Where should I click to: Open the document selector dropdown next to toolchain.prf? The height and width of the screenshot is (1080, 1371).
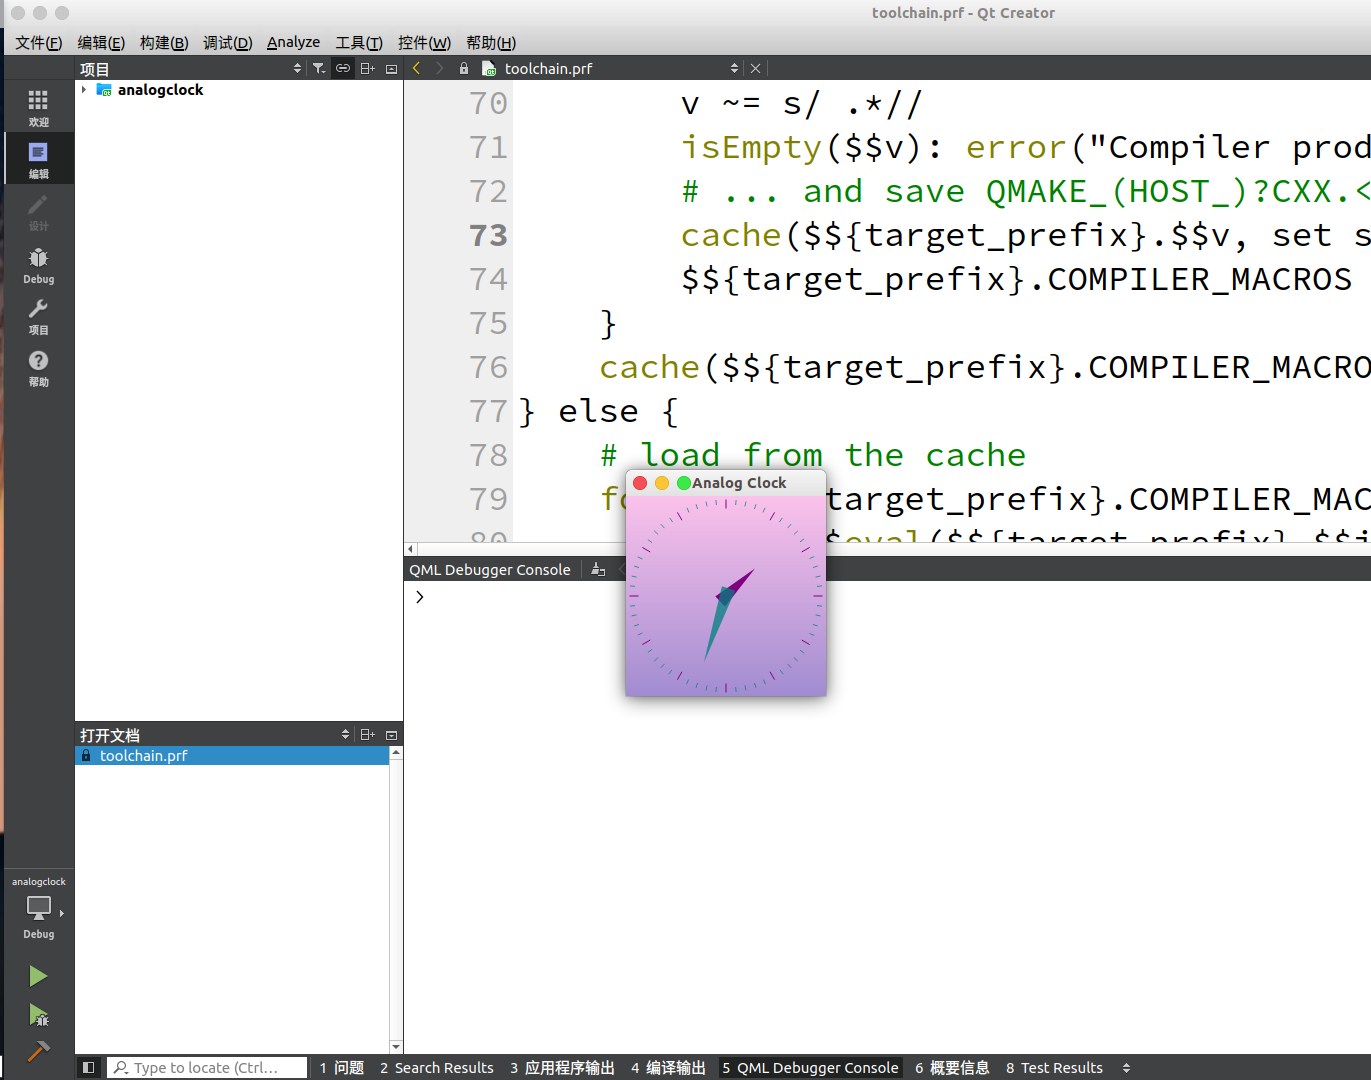click(x=734, y=68)
